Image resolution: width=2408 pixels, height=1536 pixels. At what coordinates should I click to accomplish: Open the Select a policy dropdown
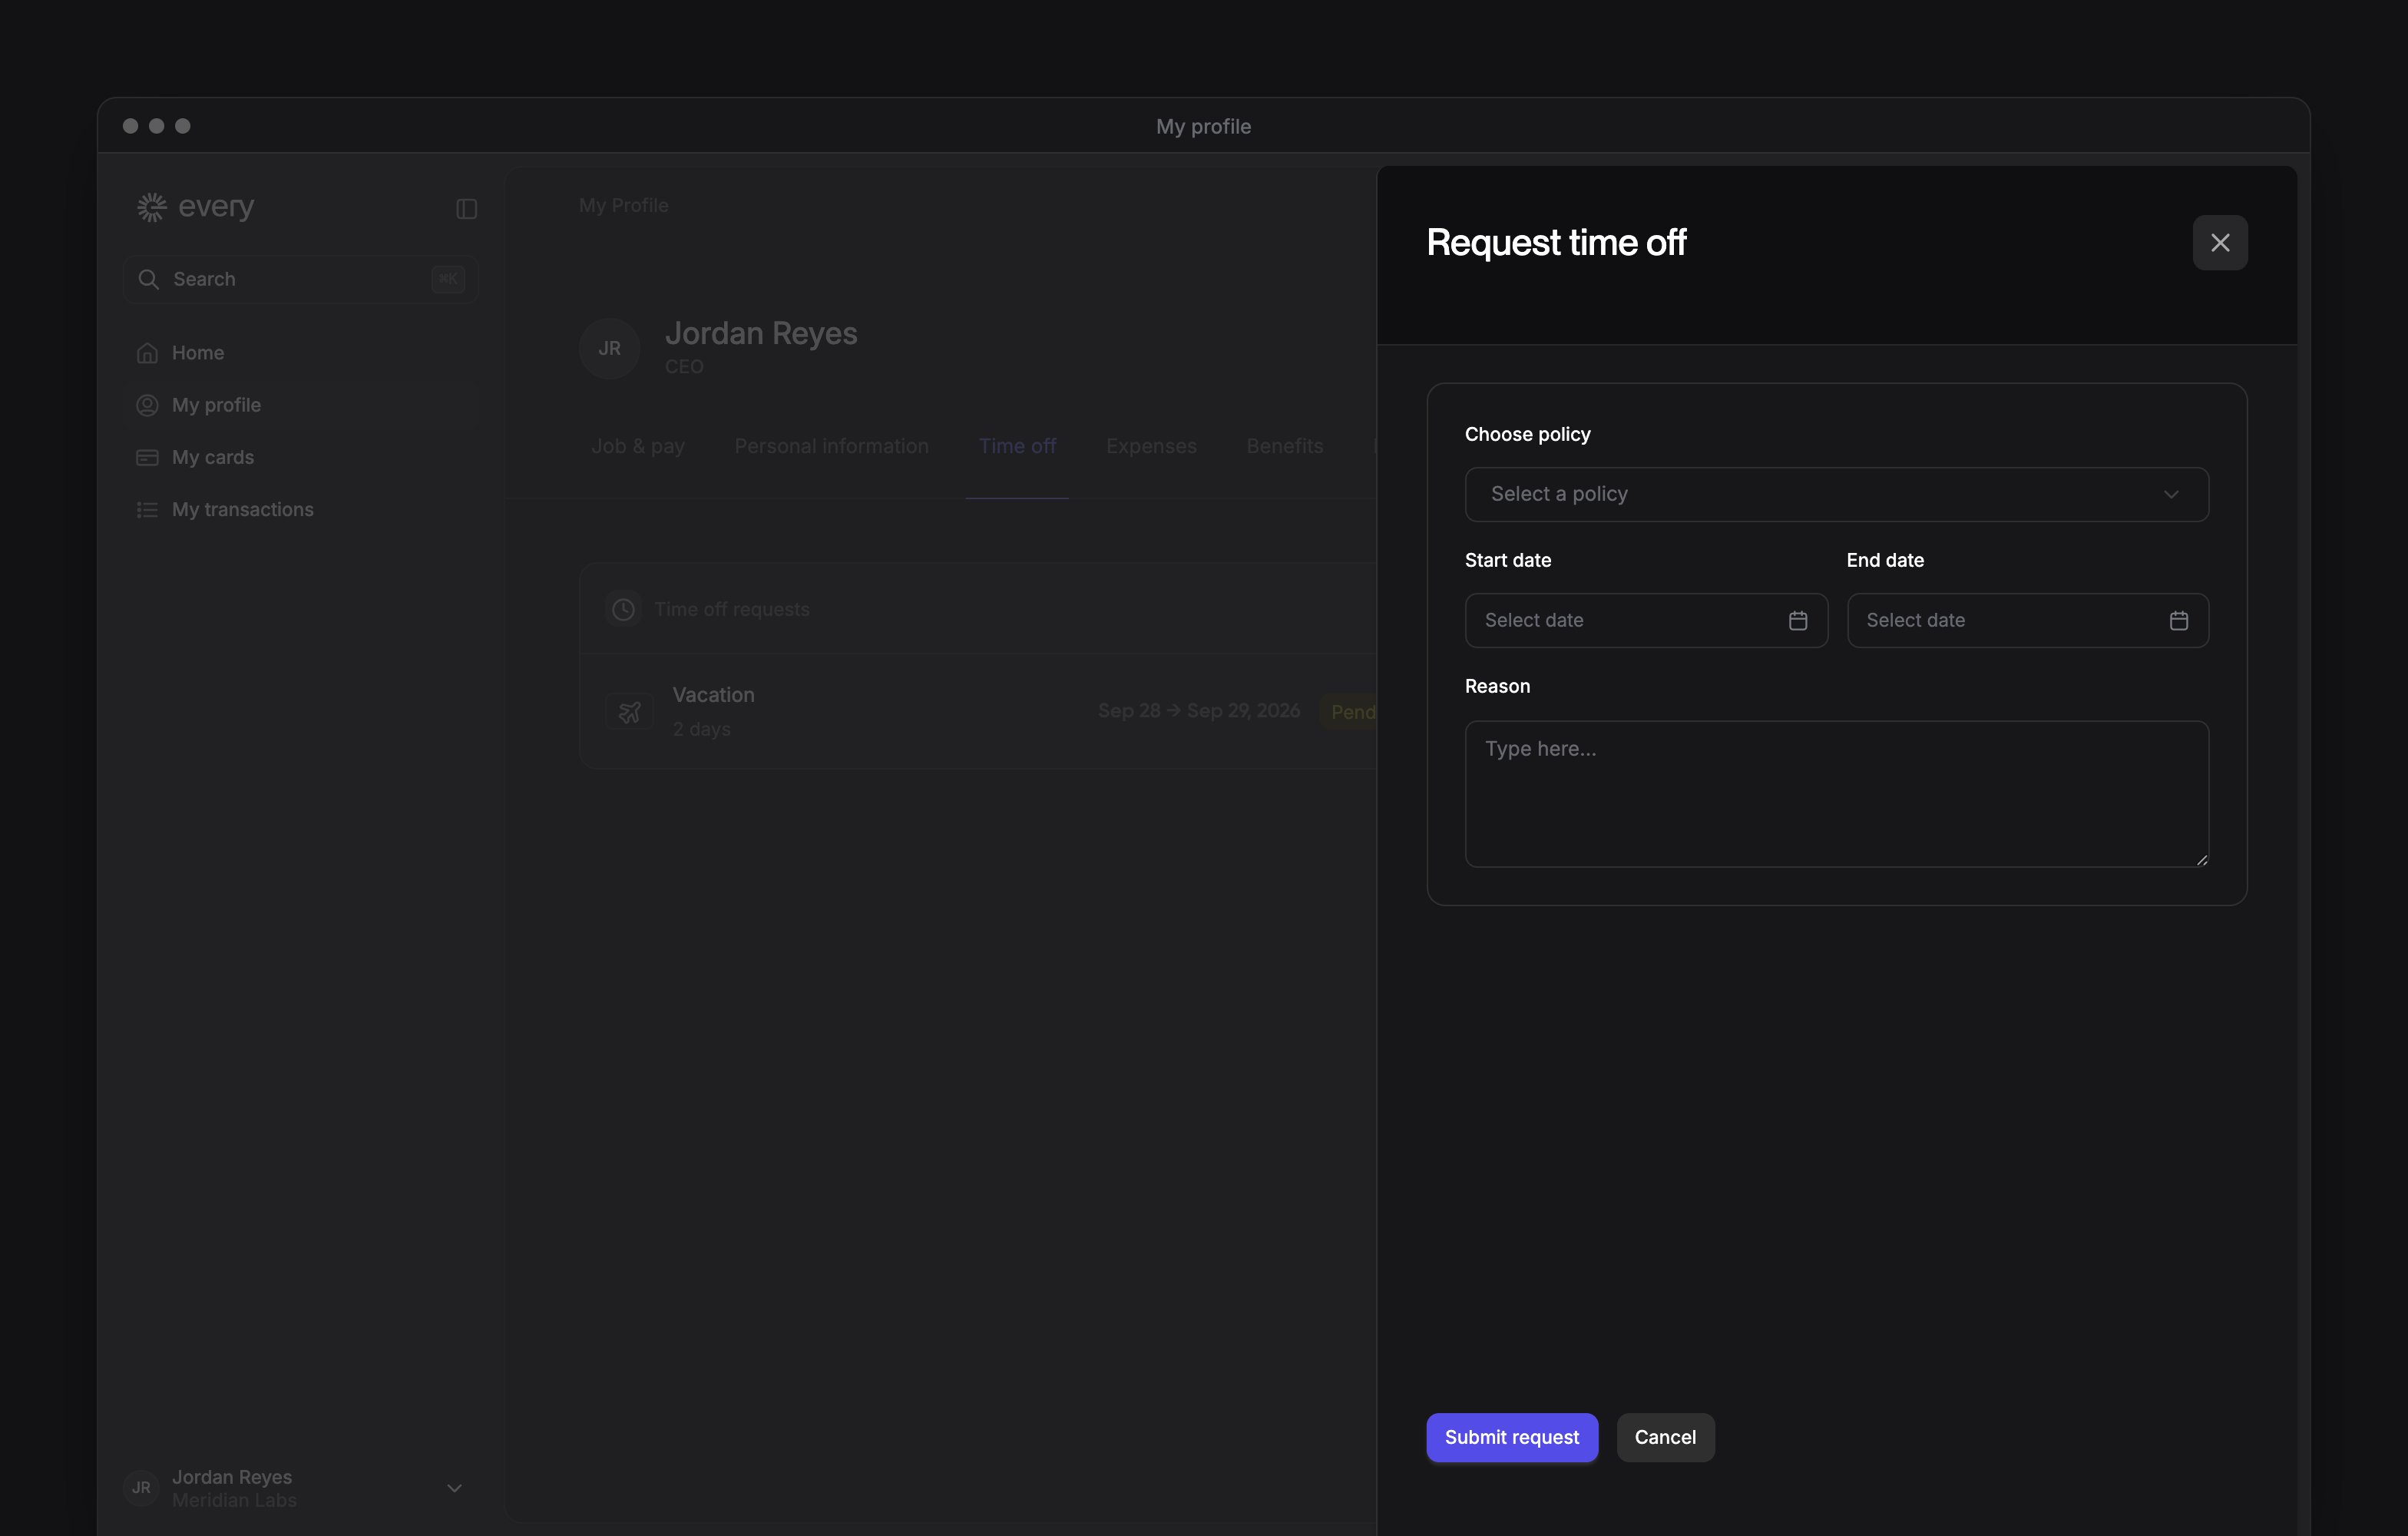coord(1836,494)
